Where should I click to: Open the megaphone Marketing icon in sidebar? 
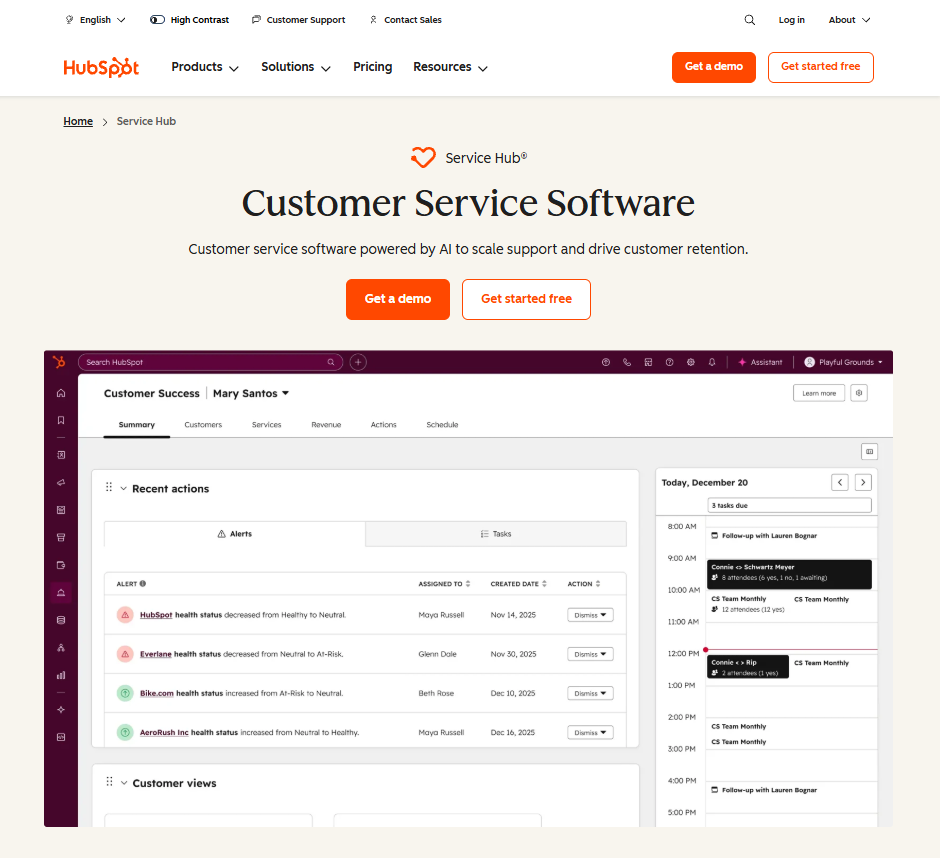coord(61,483)
